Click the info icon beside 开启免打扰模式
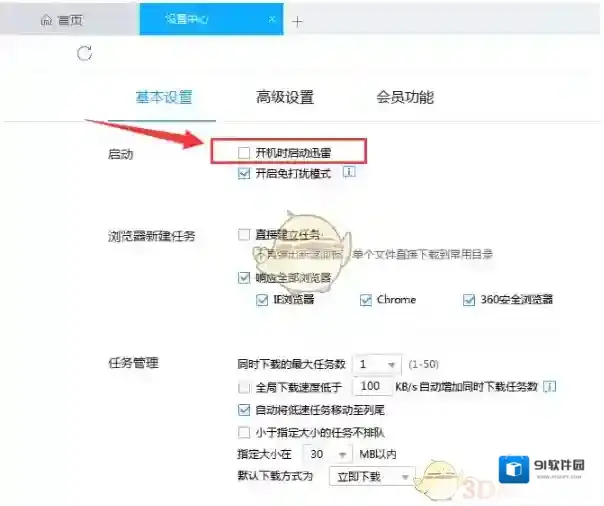 pos(350,173)
